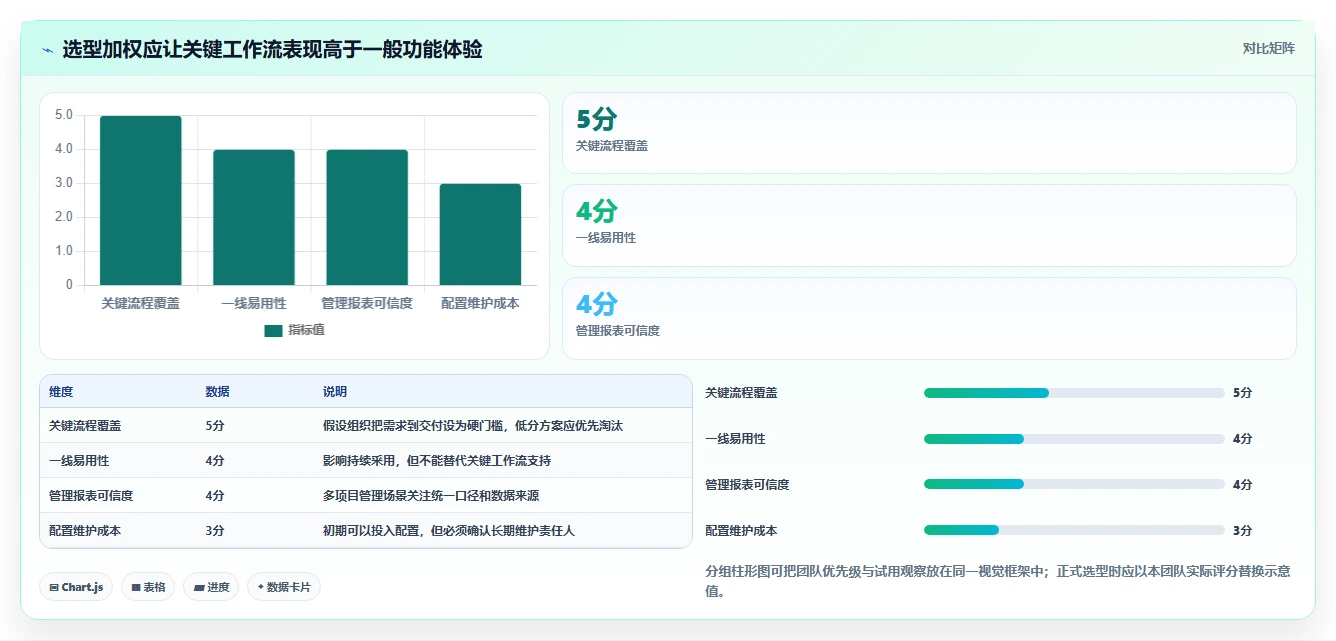Click the 配置维护成本 x-axis label under the chart
The height and width of the screenshot is (641, 1336).
click(x=480, y=303)
